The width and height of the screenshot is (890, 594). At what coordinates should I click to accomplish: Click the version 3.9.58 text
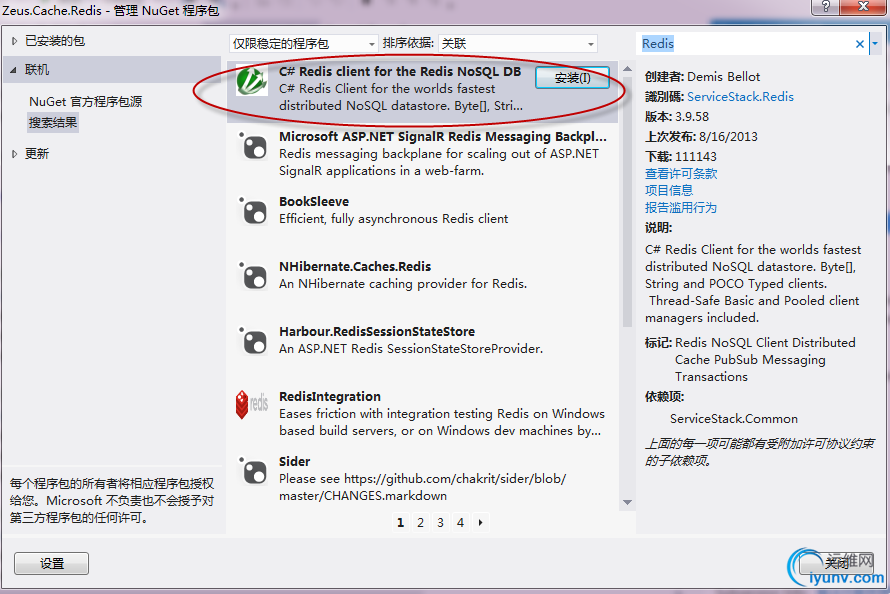692,117
